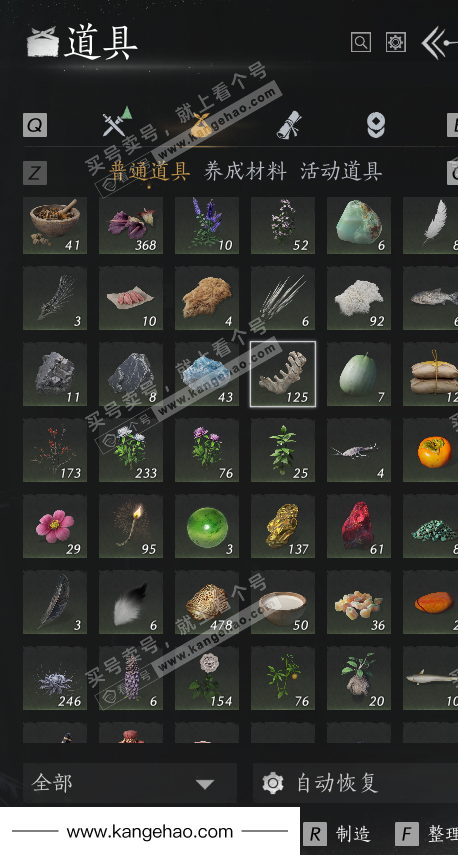Click the 整理 sort button
458x855 pixels.
[427, 834]
